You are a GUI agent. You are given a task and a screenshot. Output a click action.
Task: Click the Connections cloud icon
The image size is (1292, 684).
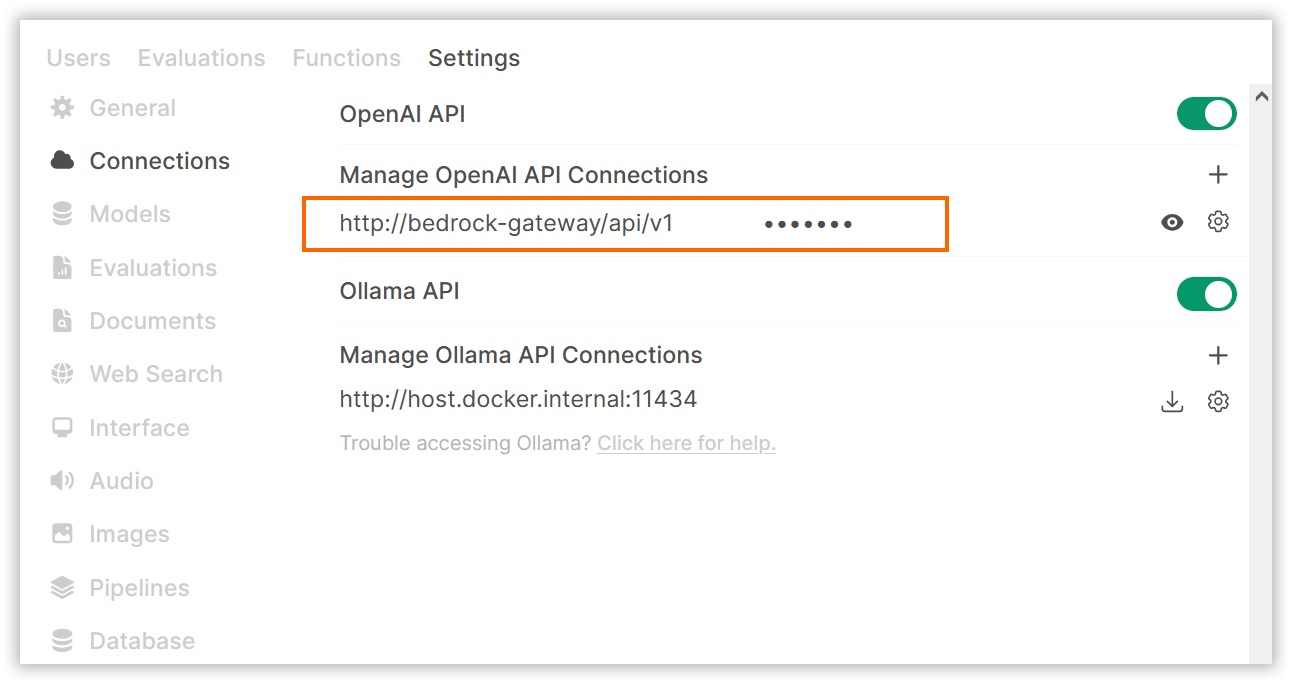[x=62, y=161]
